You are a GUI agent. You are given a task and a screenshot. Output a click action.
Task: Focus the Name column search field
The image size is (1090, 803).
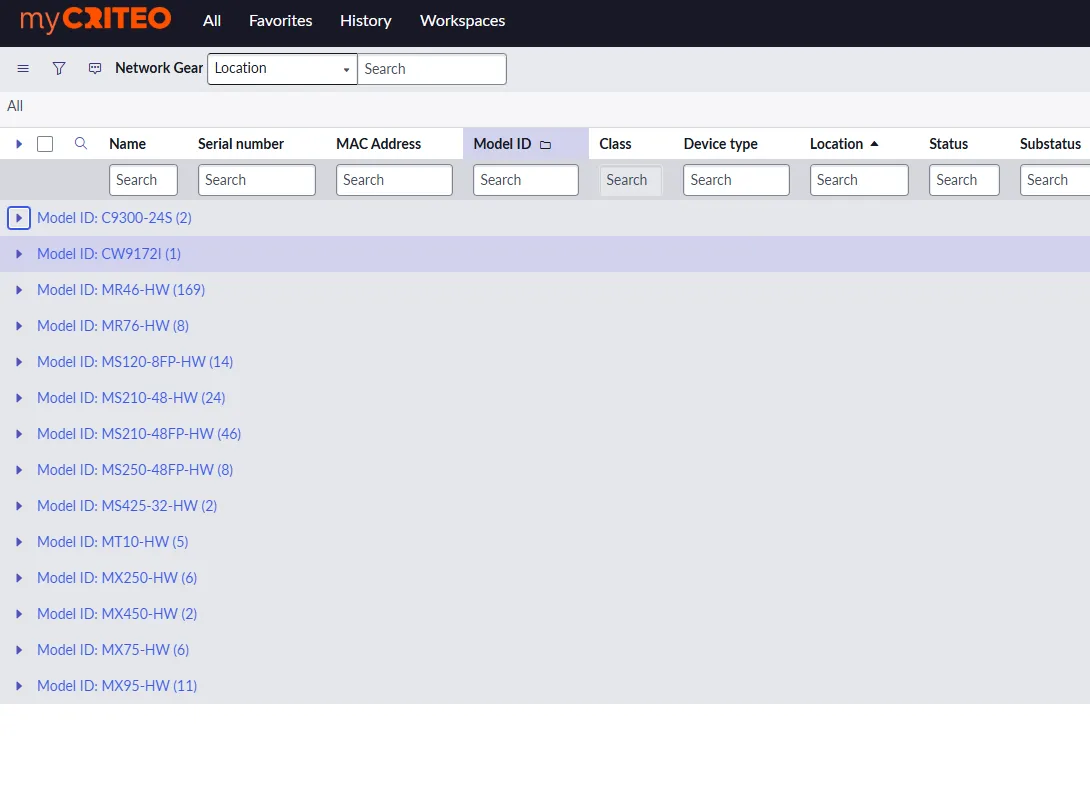coord(143,180)
